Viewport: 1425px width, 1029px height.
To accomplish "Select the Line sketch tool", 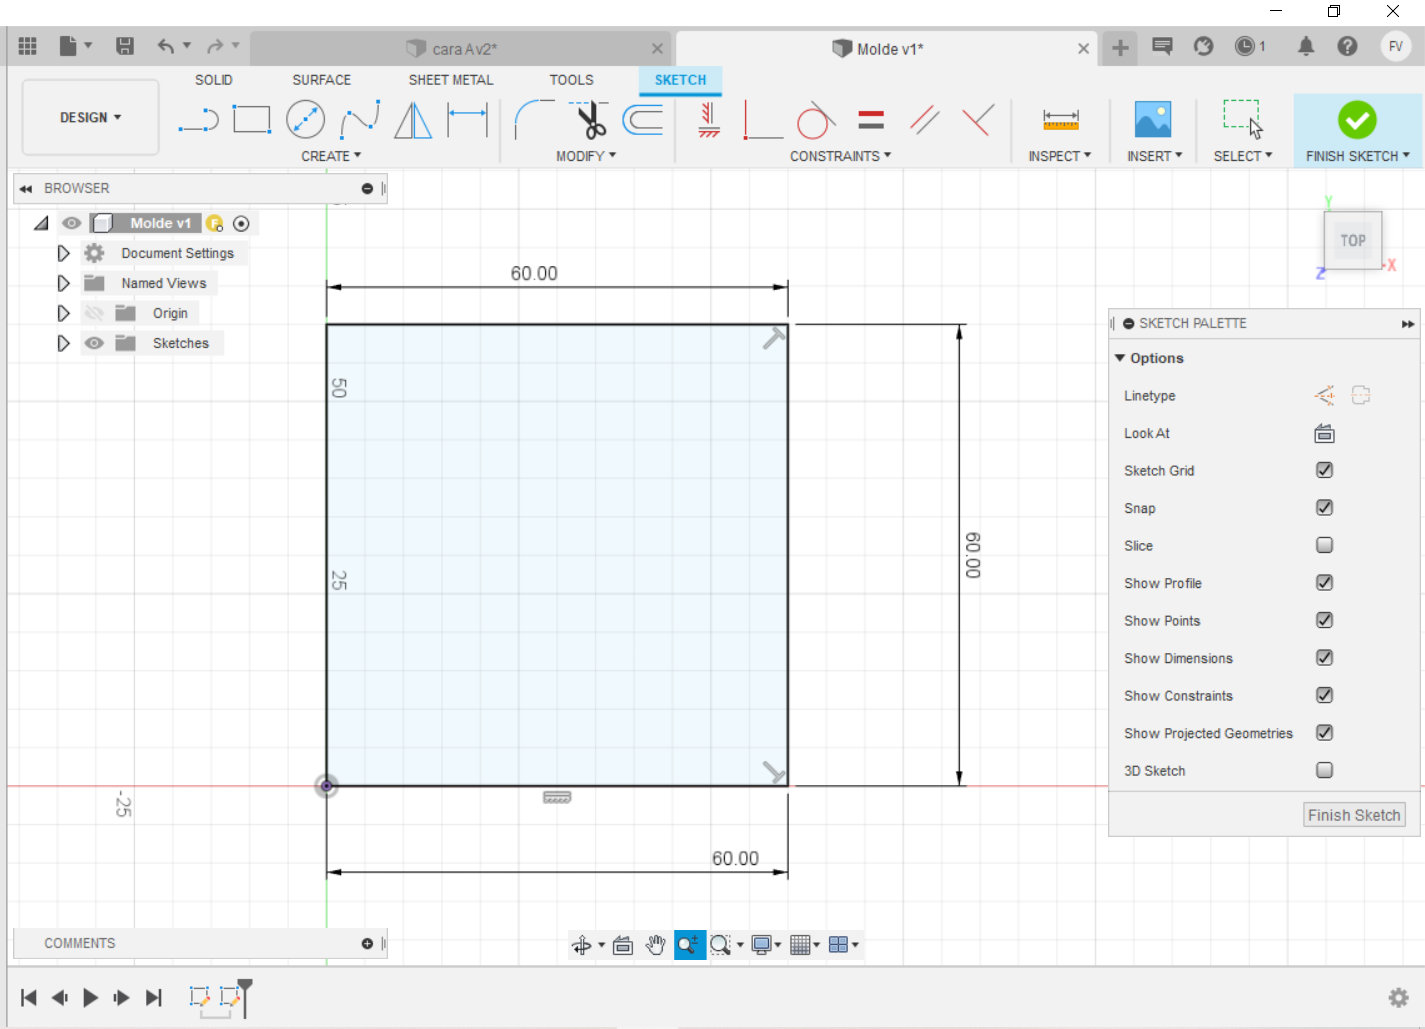I will (x=198, y=120).
